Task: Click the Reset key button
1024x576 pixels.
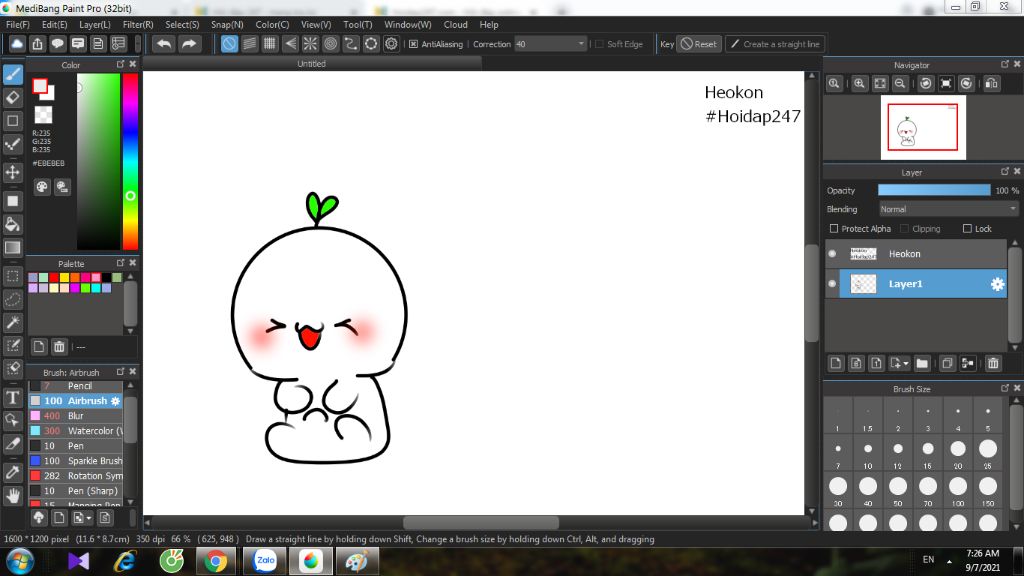Action: [x=699, y=44]
